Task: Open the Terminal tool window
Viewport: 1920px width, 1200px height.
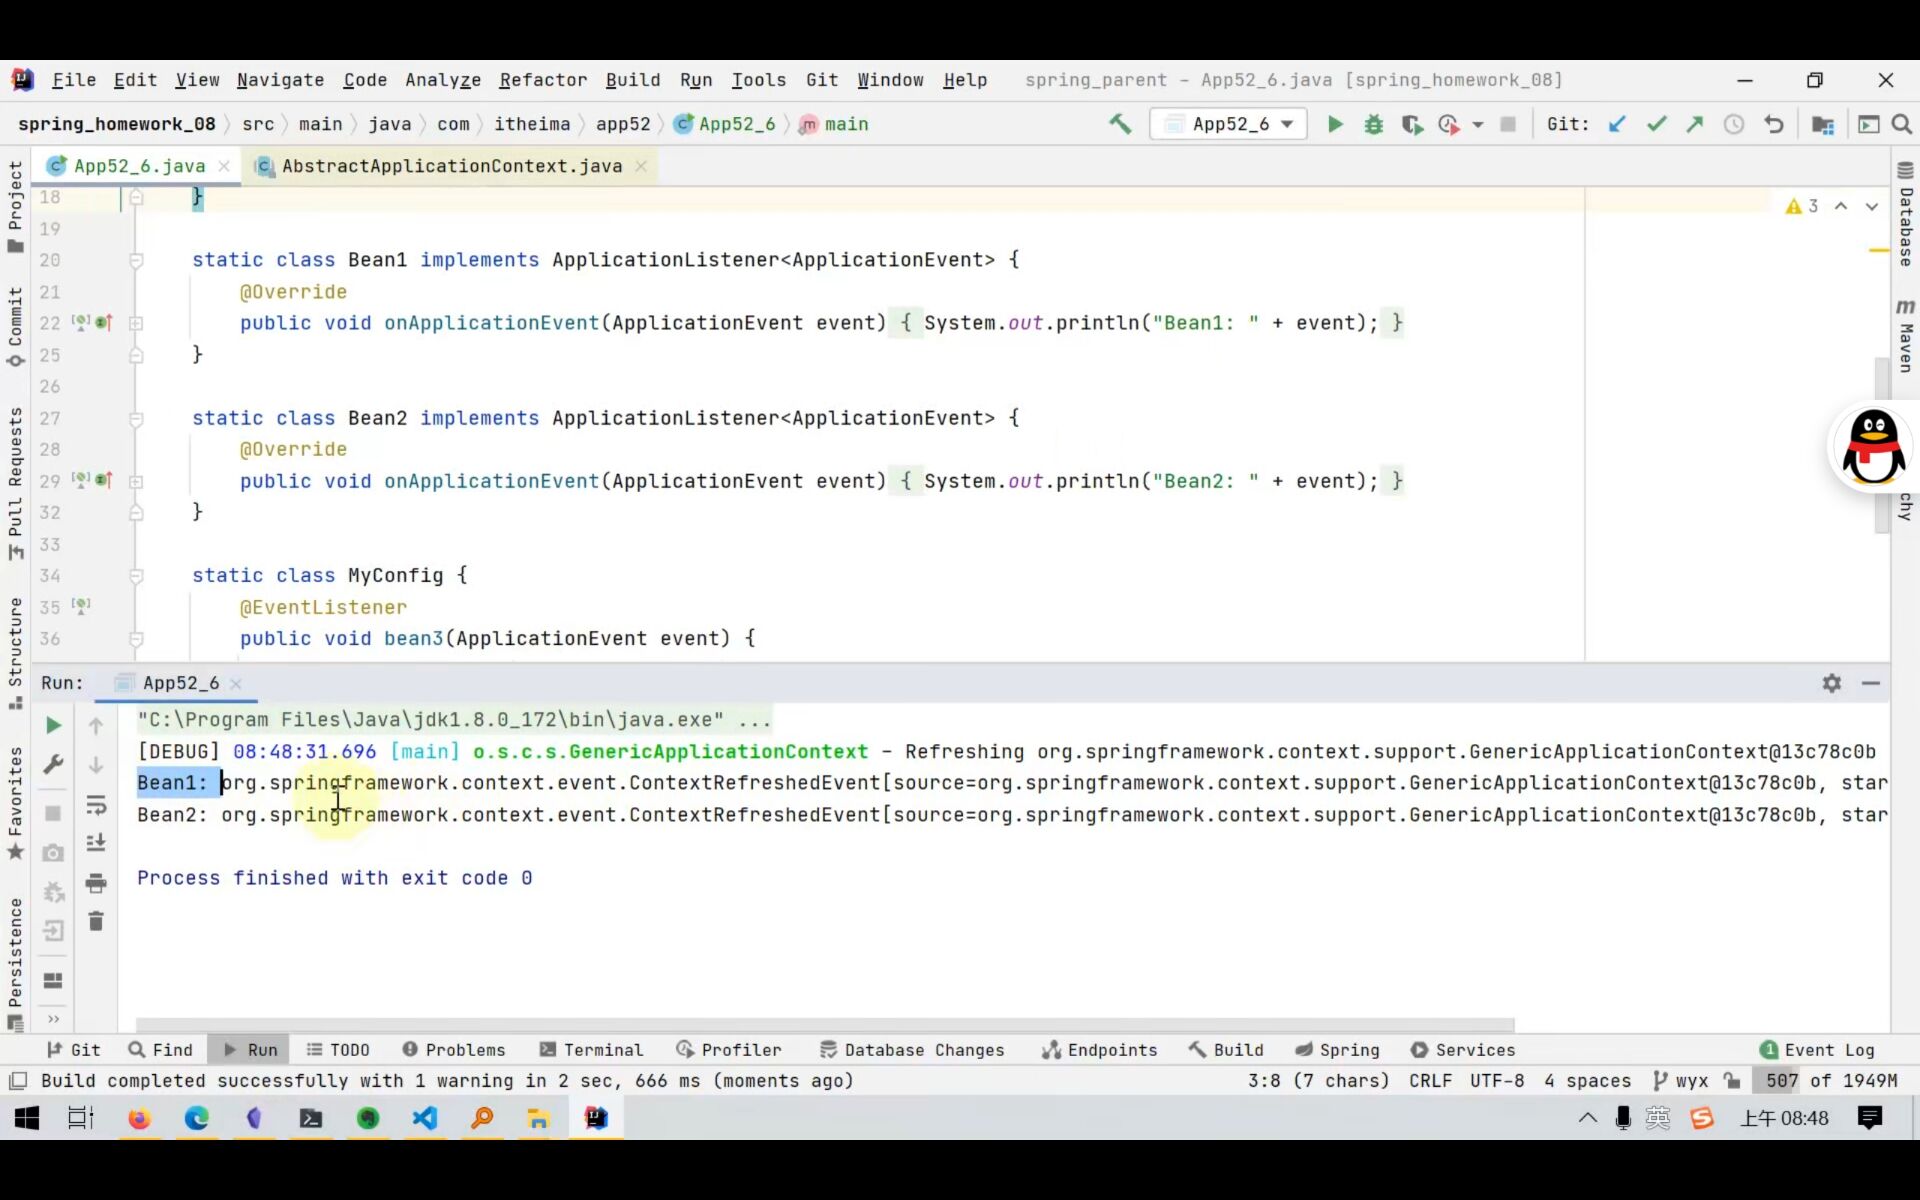Action: [x=591, y=1050]
